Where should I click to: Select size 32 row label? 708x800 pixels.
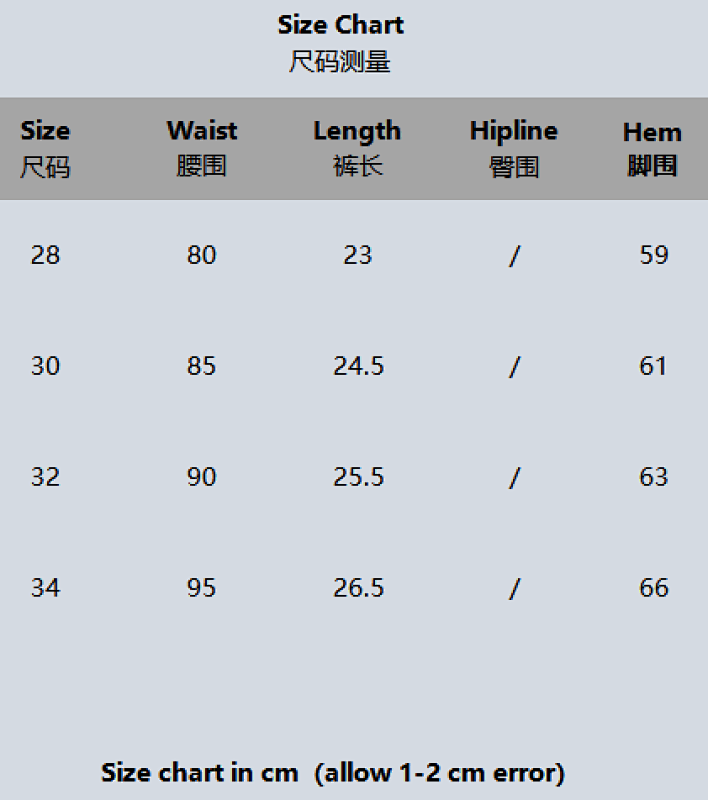45,477
